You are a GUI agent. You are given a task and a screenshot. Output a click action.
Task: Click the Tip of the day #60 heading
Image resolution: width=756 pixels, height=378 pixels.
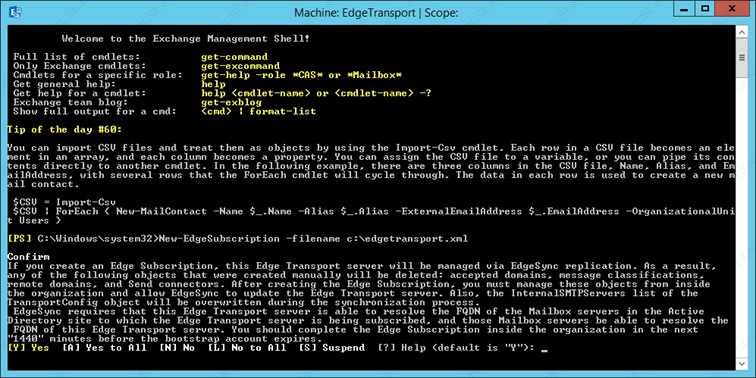(65, 129)
